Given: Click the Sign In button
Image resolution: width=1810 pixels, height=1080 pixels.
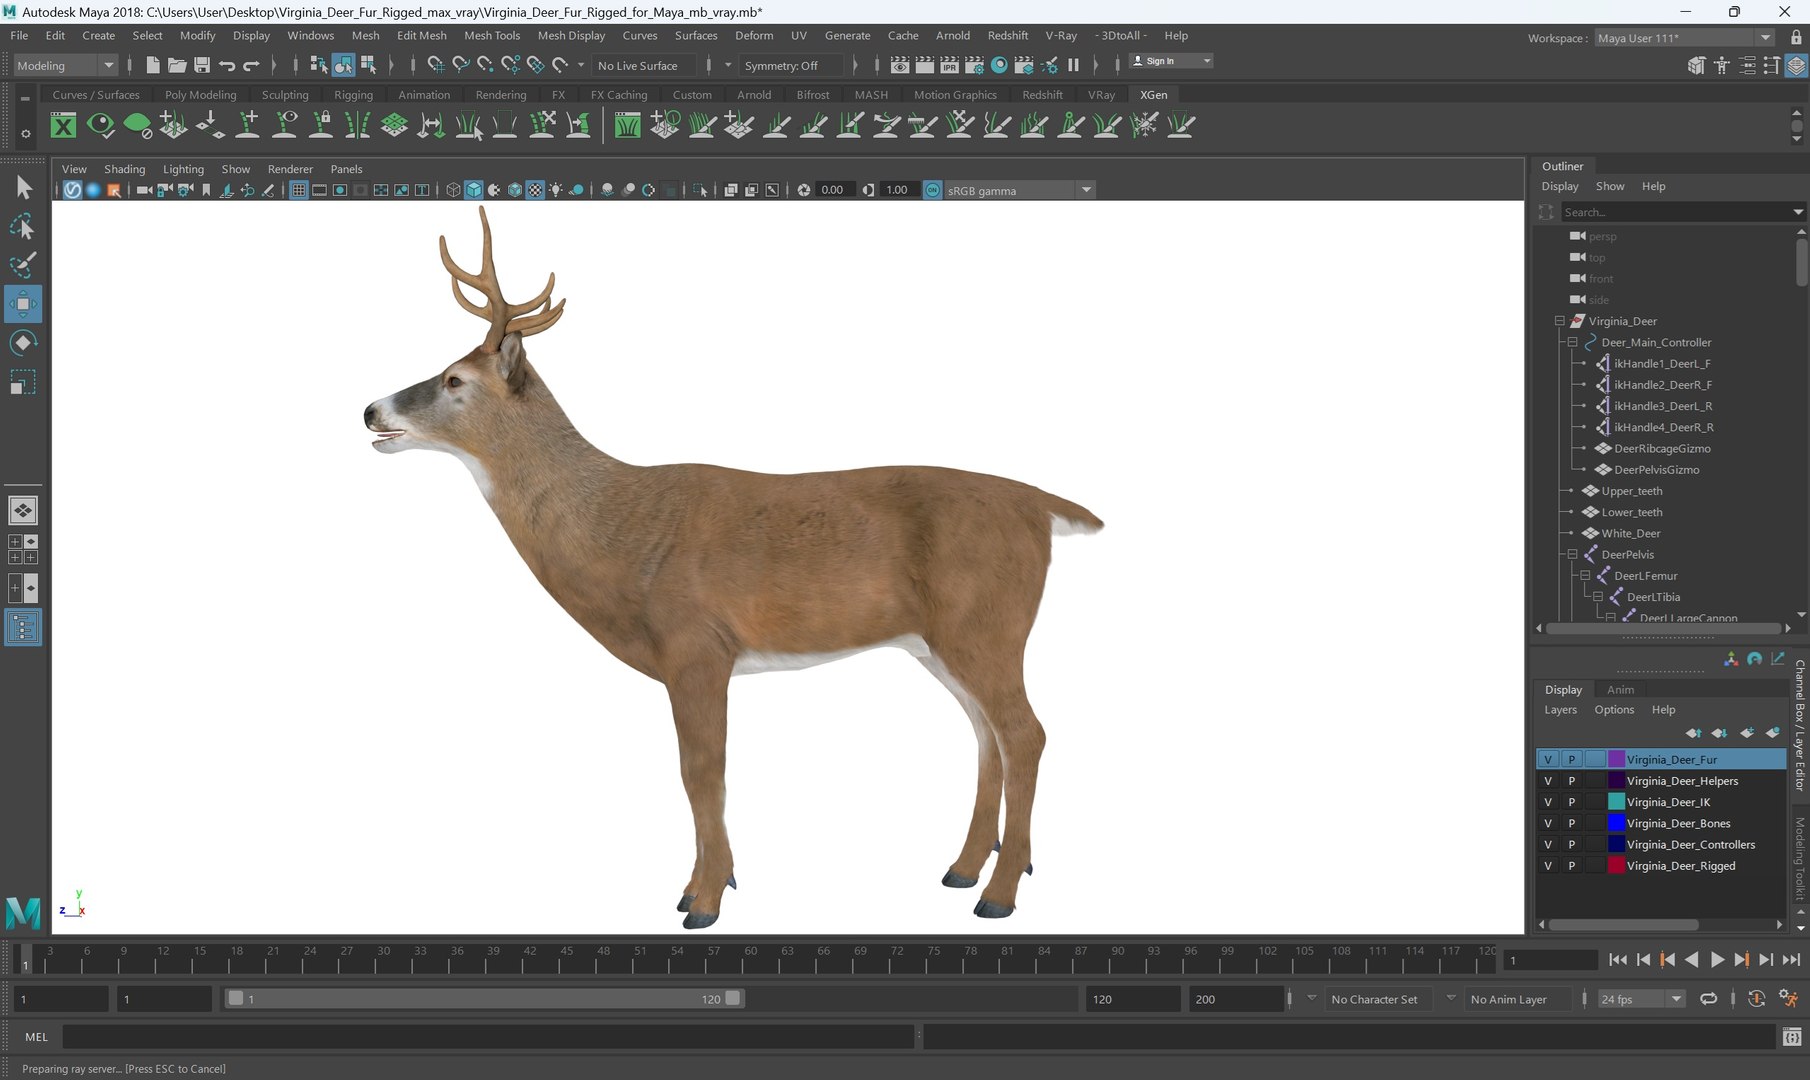Looking at the screenshot, I should [1170, 61].
